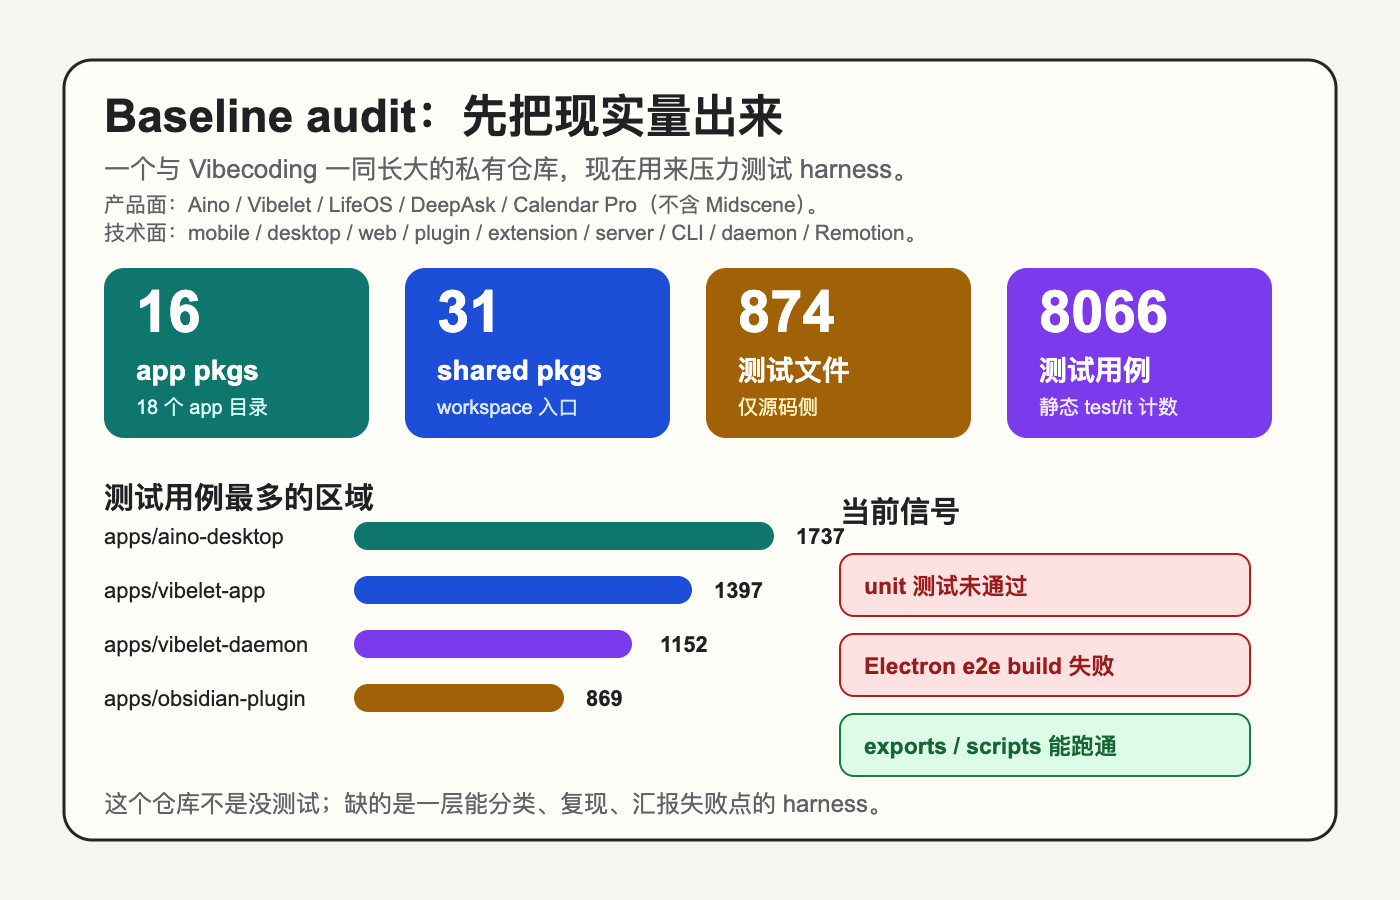Image resolution: width=1400 pixels, height=900 pixels.
Task: Click the value '1397'
Action: pos(738,591)
